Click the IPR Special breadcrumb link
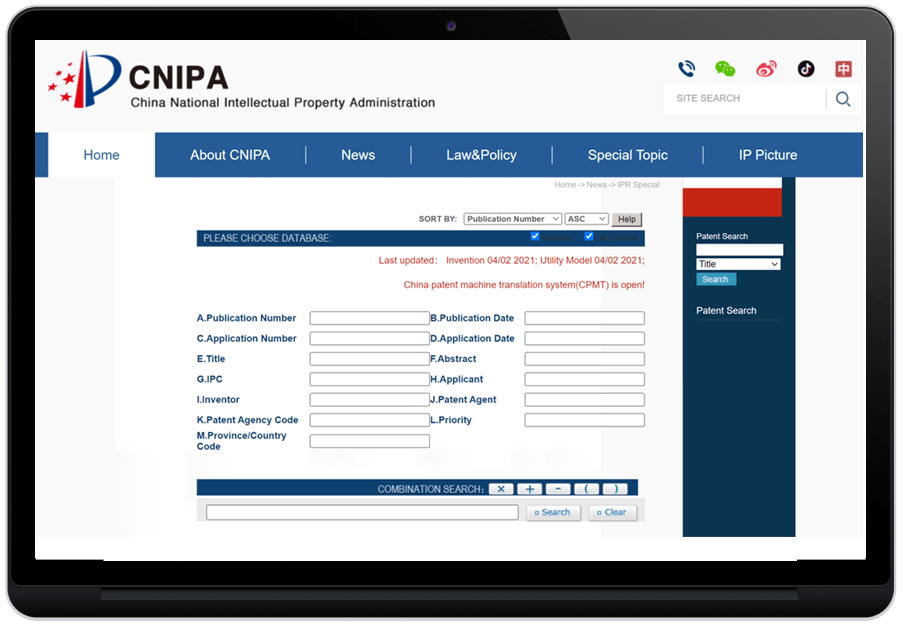Viewport: 901px width, 626px height. [x=640, y=184]
